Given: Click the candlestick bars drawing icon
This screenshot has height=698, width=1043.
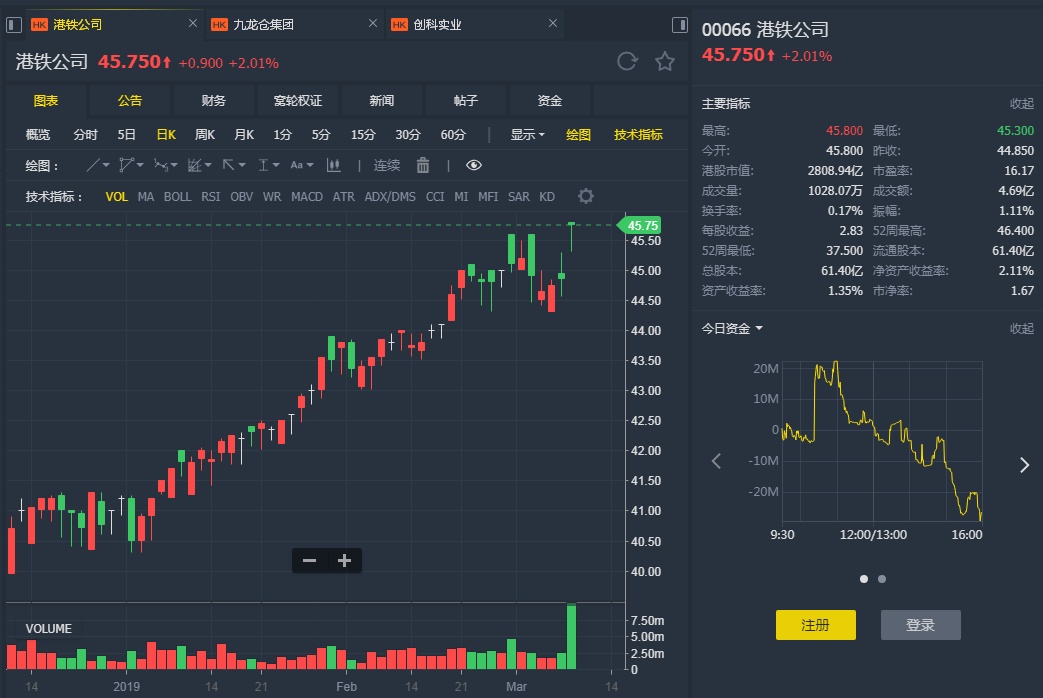Looking at the screenshot, I should (x=334, y=165).
